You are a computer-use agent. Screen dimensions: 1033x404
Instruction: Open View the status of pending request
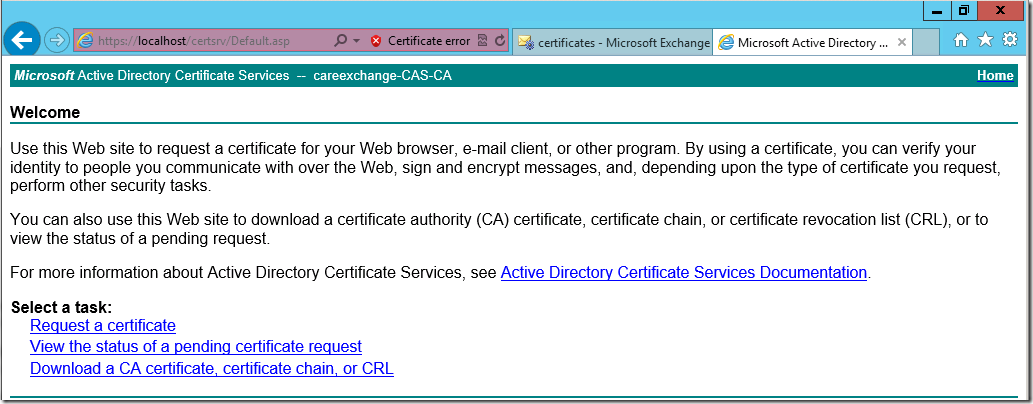(x=196, y=347)
